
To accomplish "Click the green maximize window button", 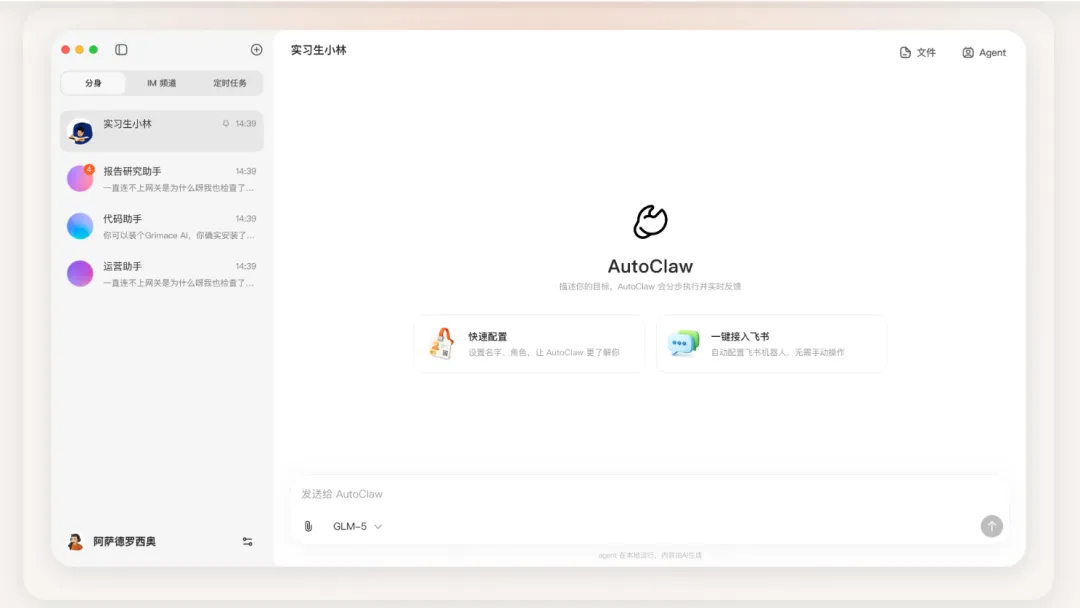I will pos(94,50).
